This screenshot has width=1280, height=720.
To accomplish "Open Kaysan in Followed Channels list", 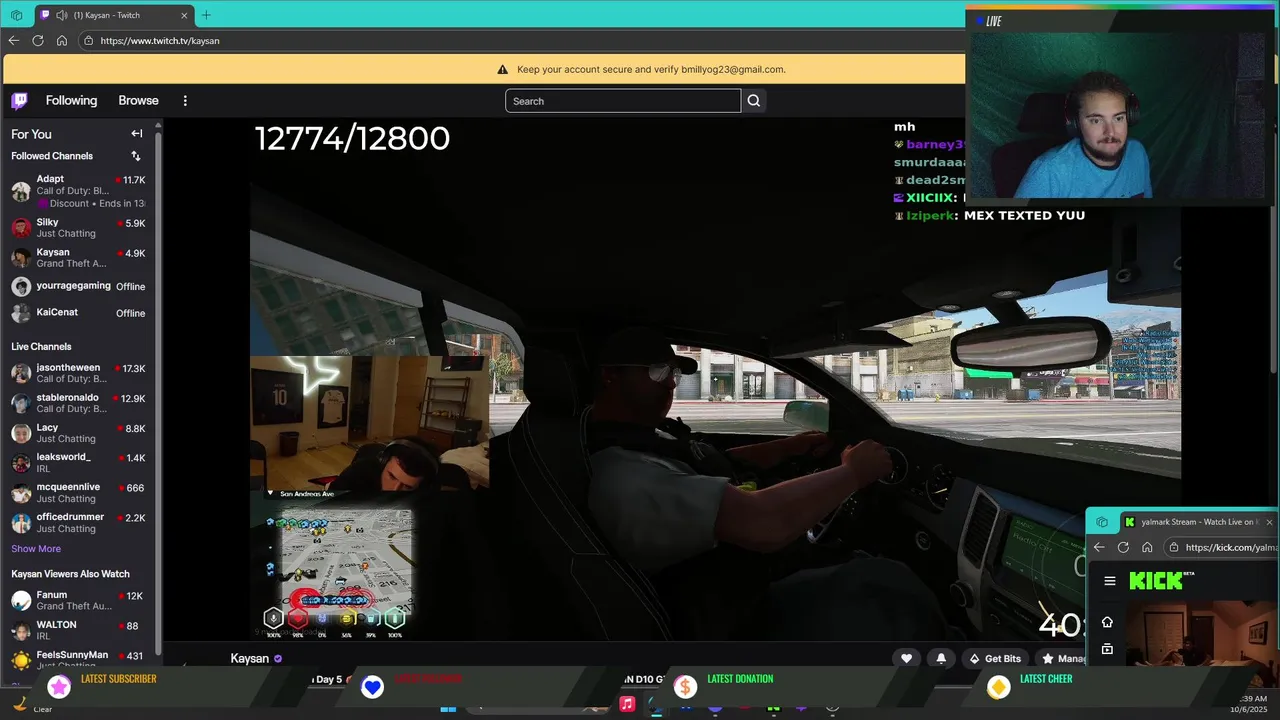I will pyautogui.click(x=79, y=257).
